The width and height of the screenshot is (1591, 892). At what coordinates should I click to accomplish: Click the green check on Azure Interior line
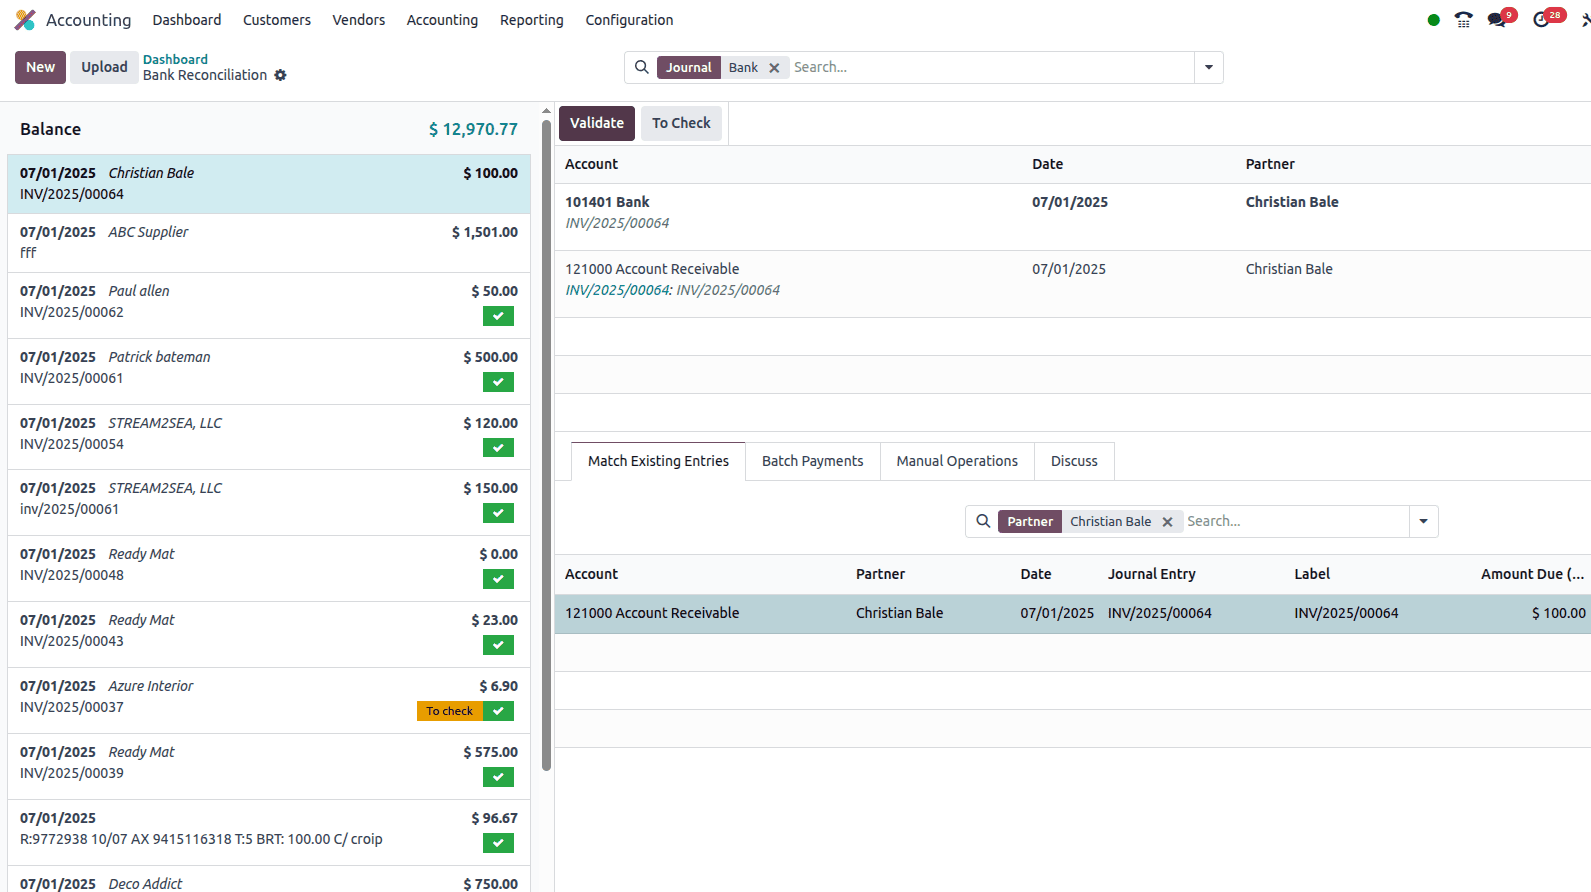[498, 711]
